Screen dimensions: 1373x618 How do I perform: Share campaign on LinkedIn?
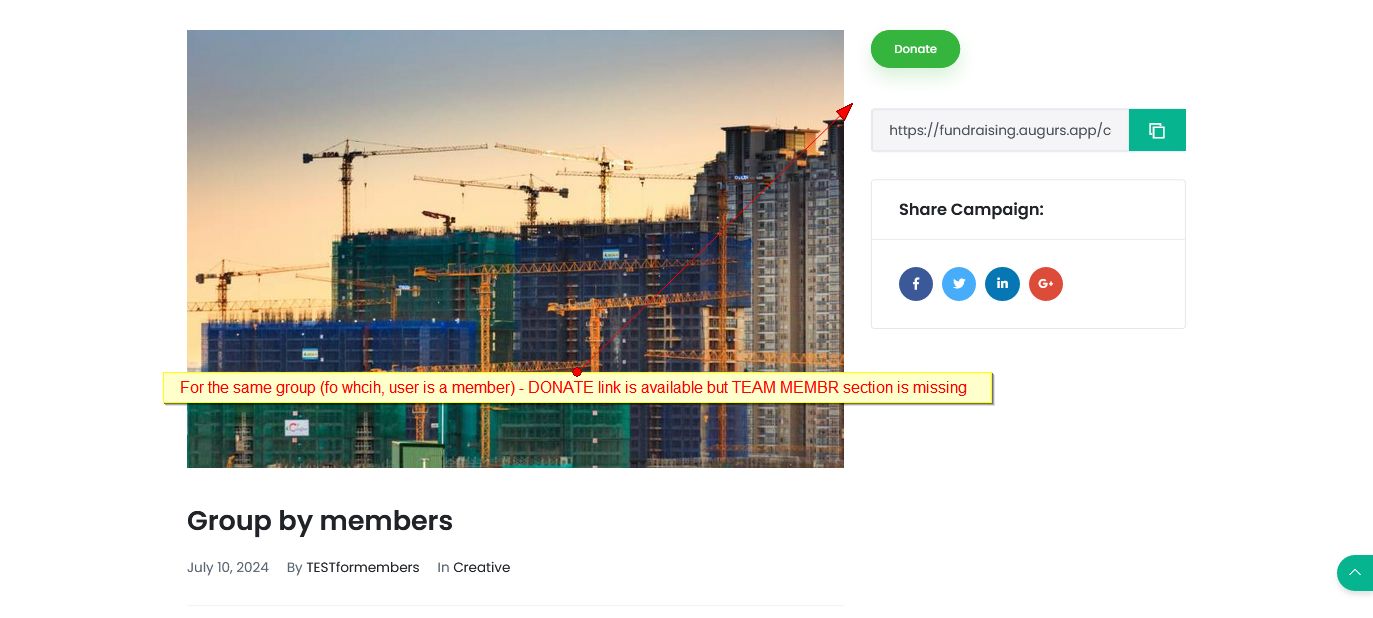[x=1002, y=284]
